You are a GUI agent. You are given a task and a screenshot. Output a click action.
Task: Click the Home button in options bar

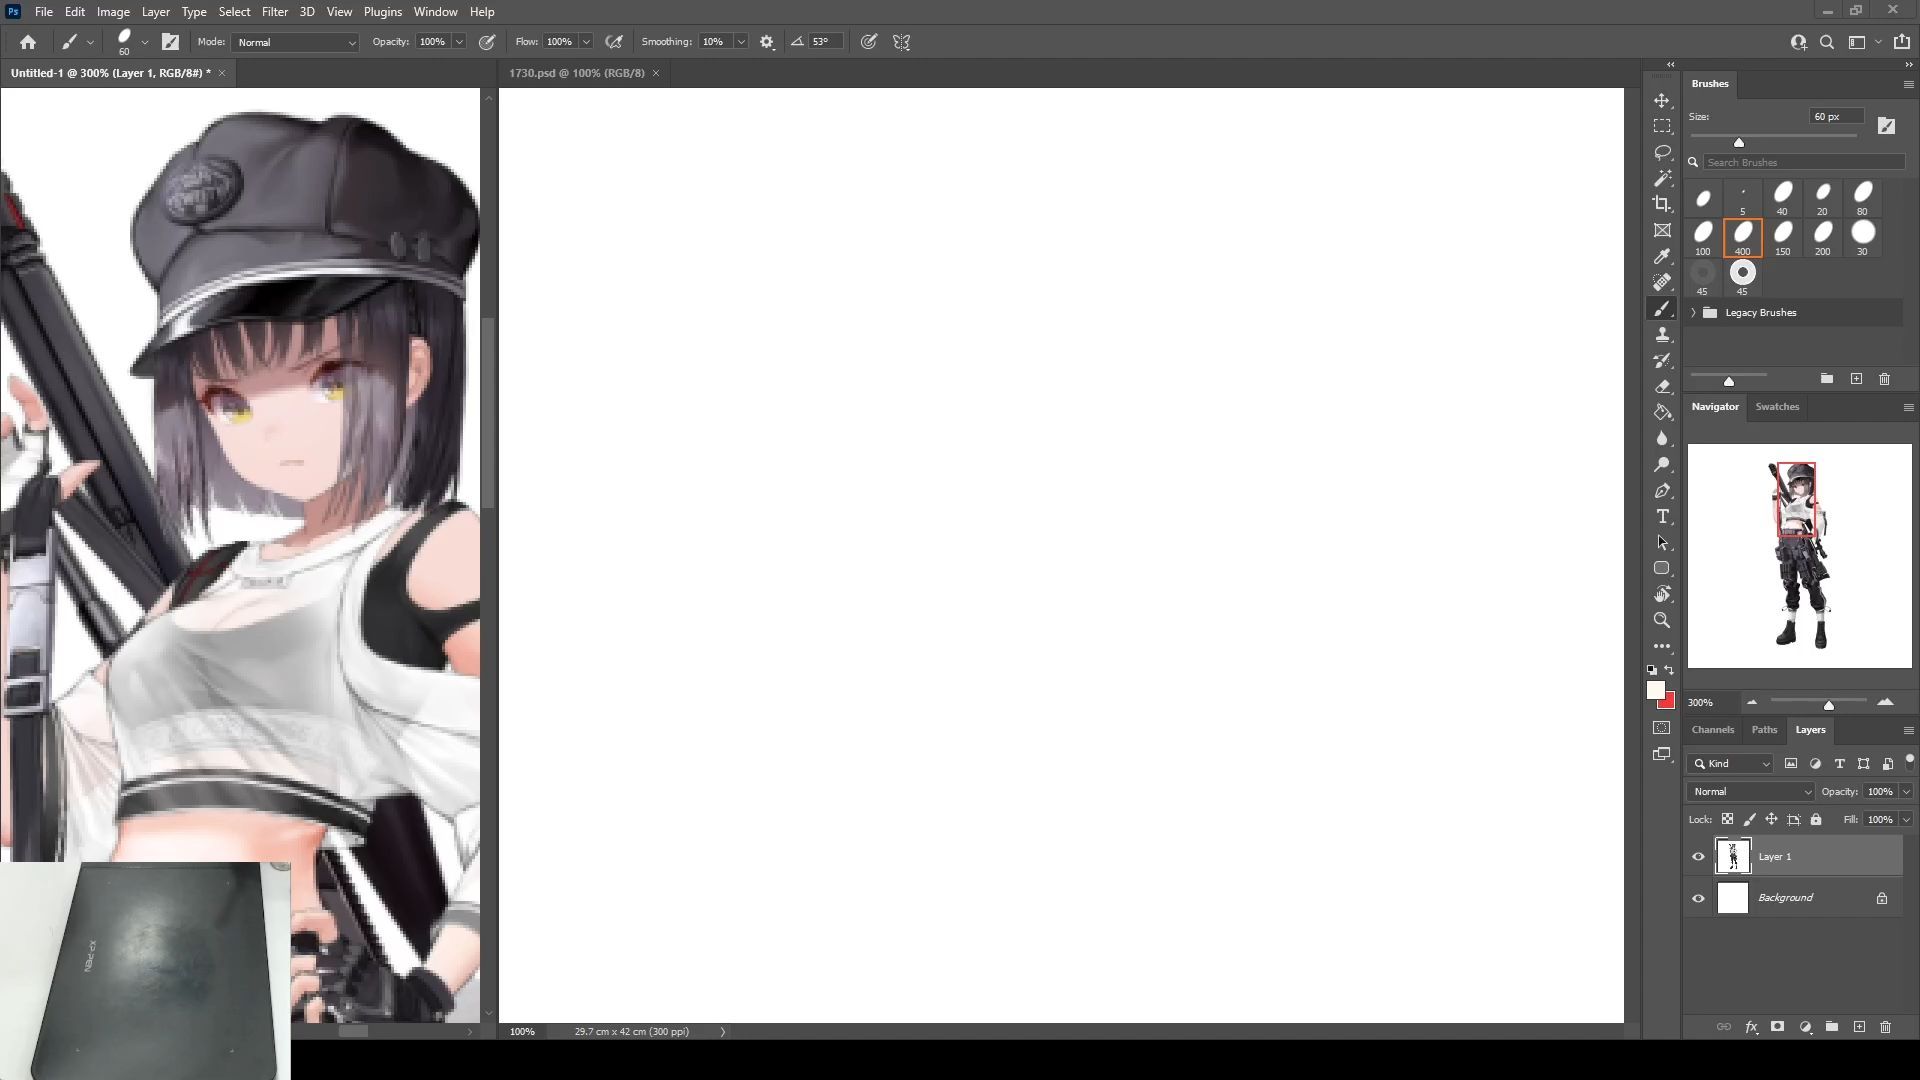click(x=28, y=42)
